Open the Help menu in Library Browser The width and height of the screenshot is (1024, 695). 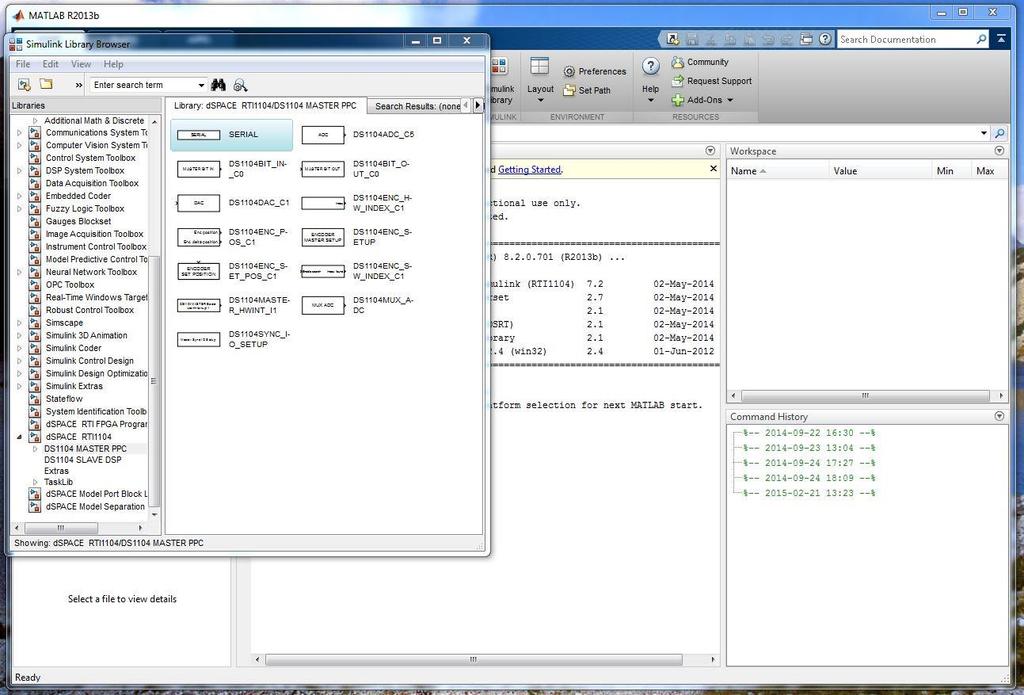click(113, 64)
